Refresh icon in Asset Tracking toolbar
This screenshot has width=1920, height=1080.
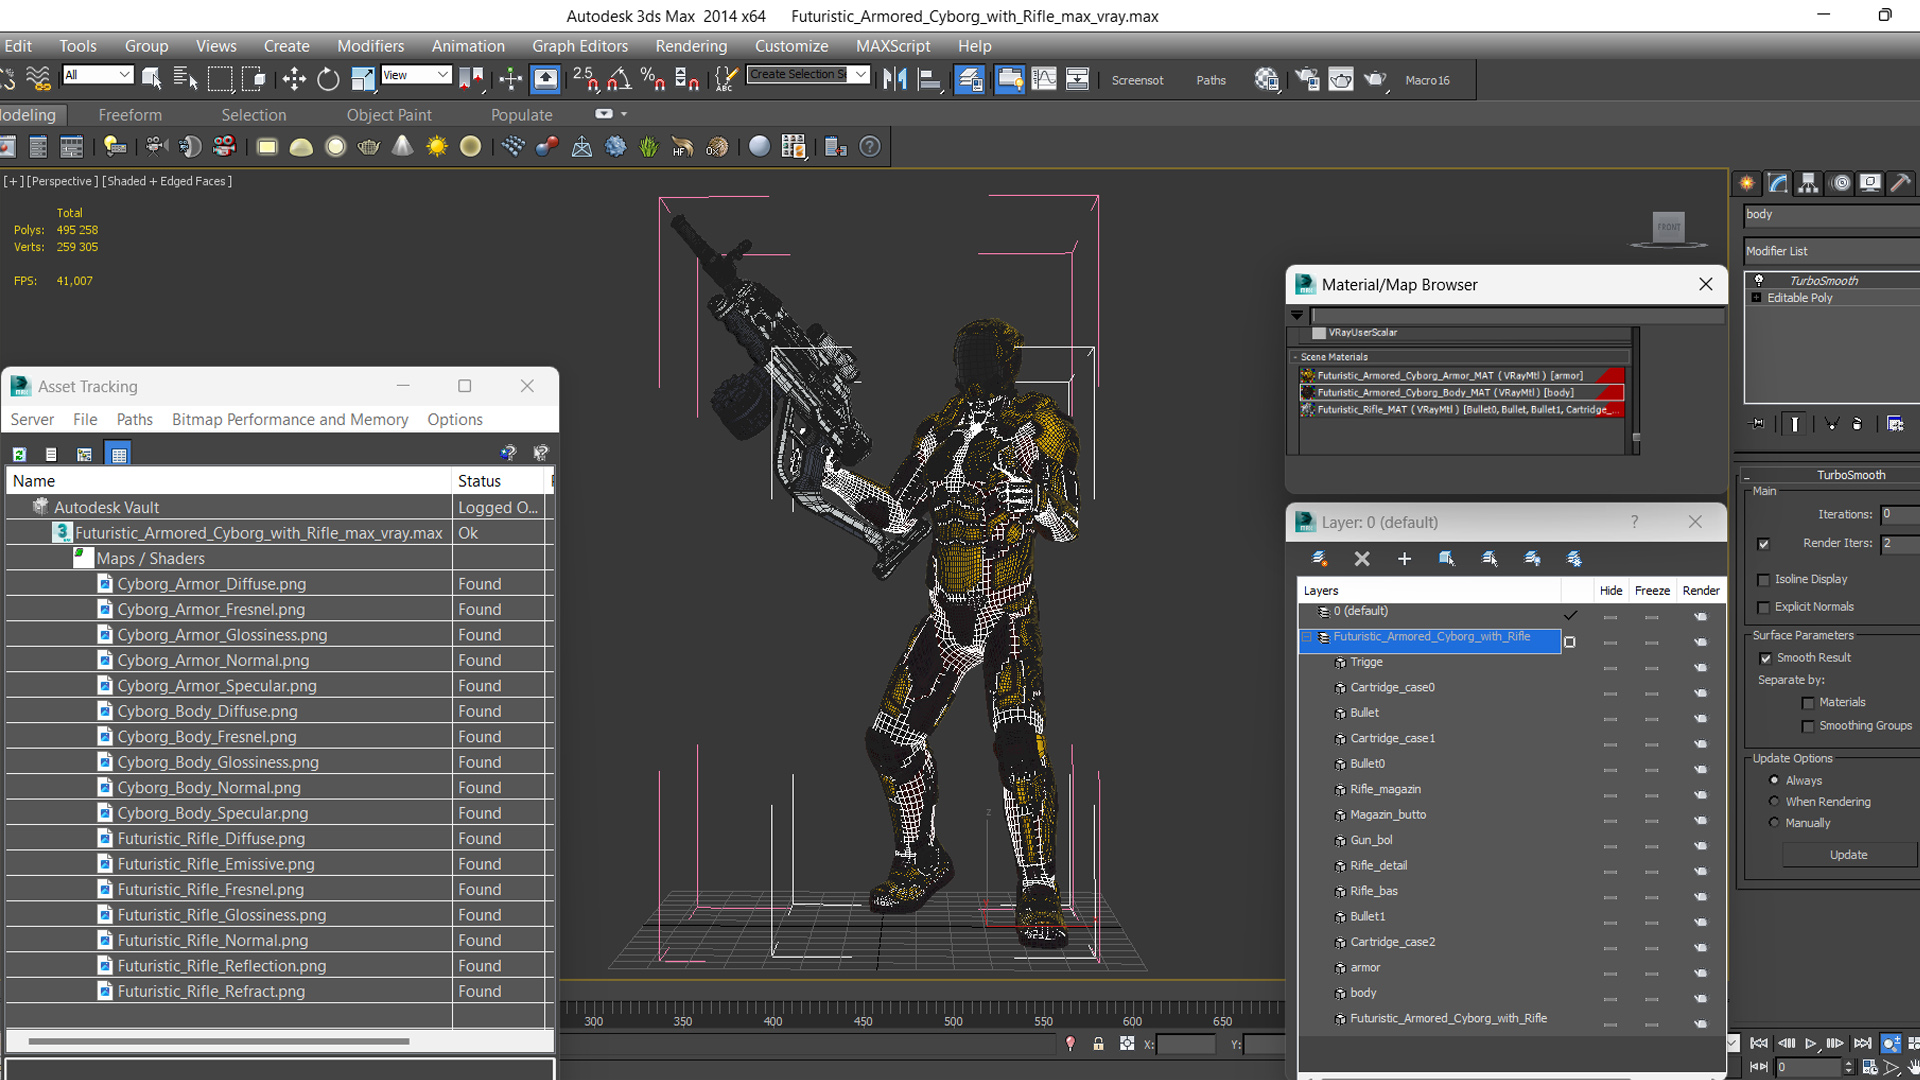(x=19, y=454)
